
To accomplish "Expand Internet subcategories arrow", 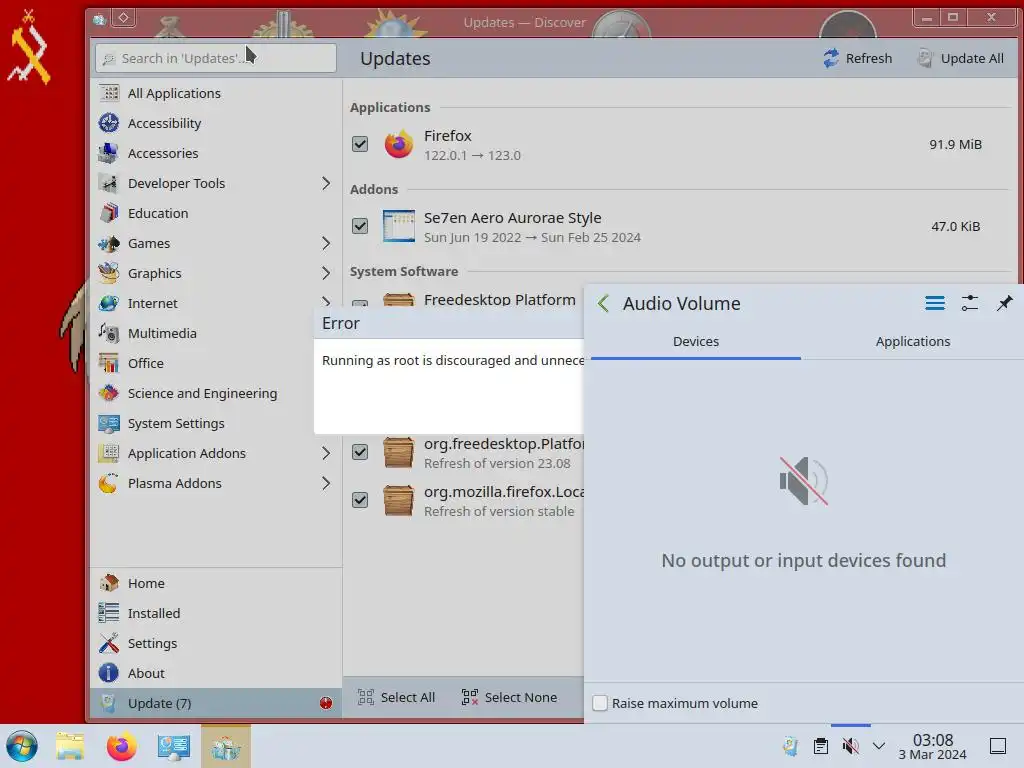I will pyautogui.click(x=326, y=302).
